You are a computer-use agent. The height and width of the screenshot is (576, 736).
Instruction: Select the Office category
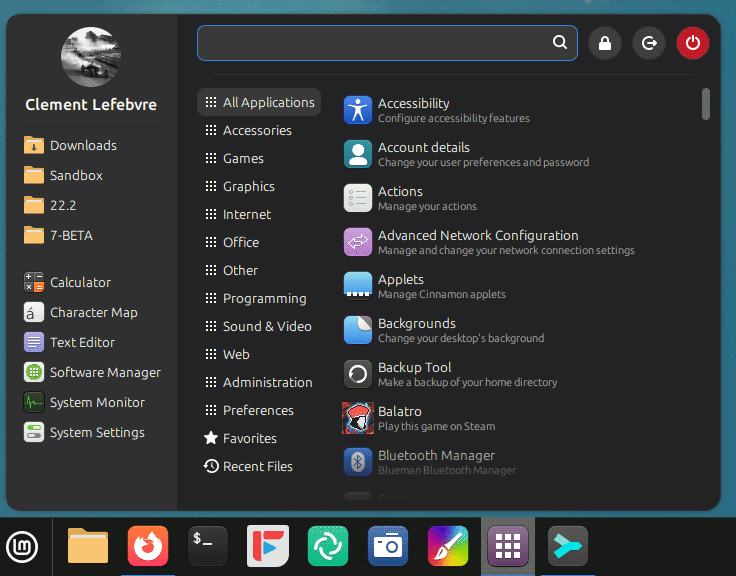point(259,242)
